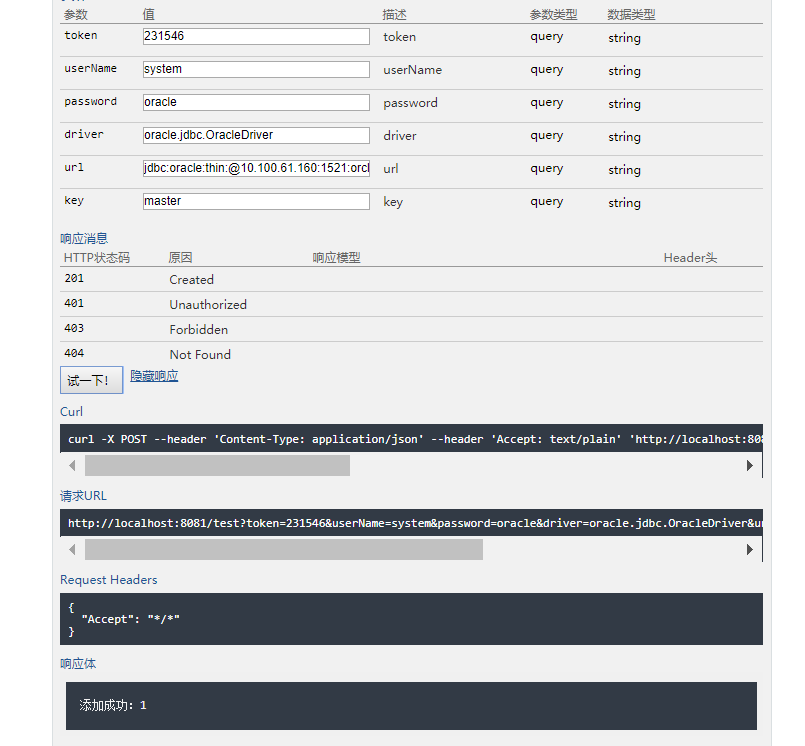This screenshot has width=805, height=746.
Task: Click the key field containing master
Action: pos(255,201)
